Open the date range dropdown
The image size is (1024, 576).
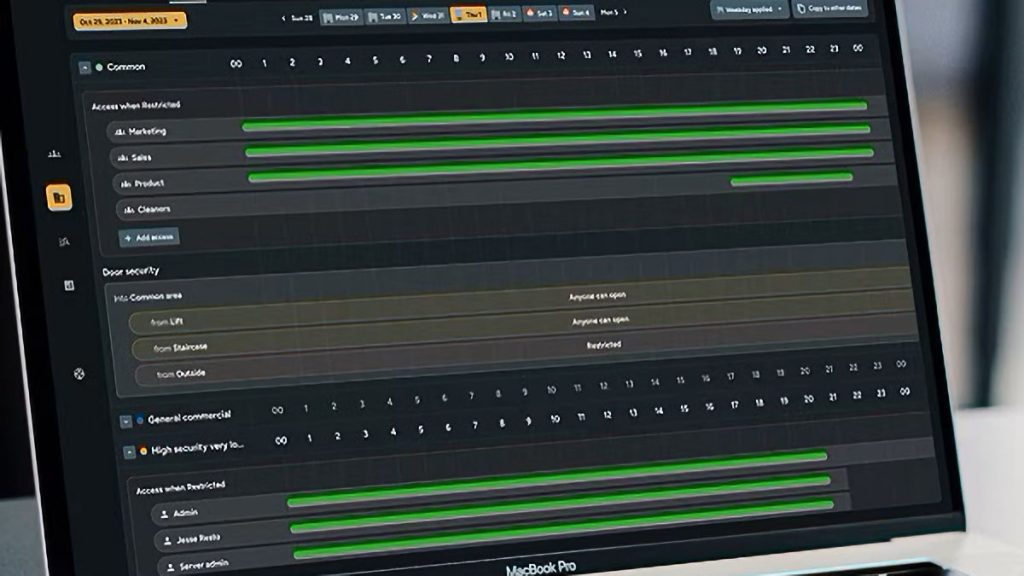pos(130,20)
